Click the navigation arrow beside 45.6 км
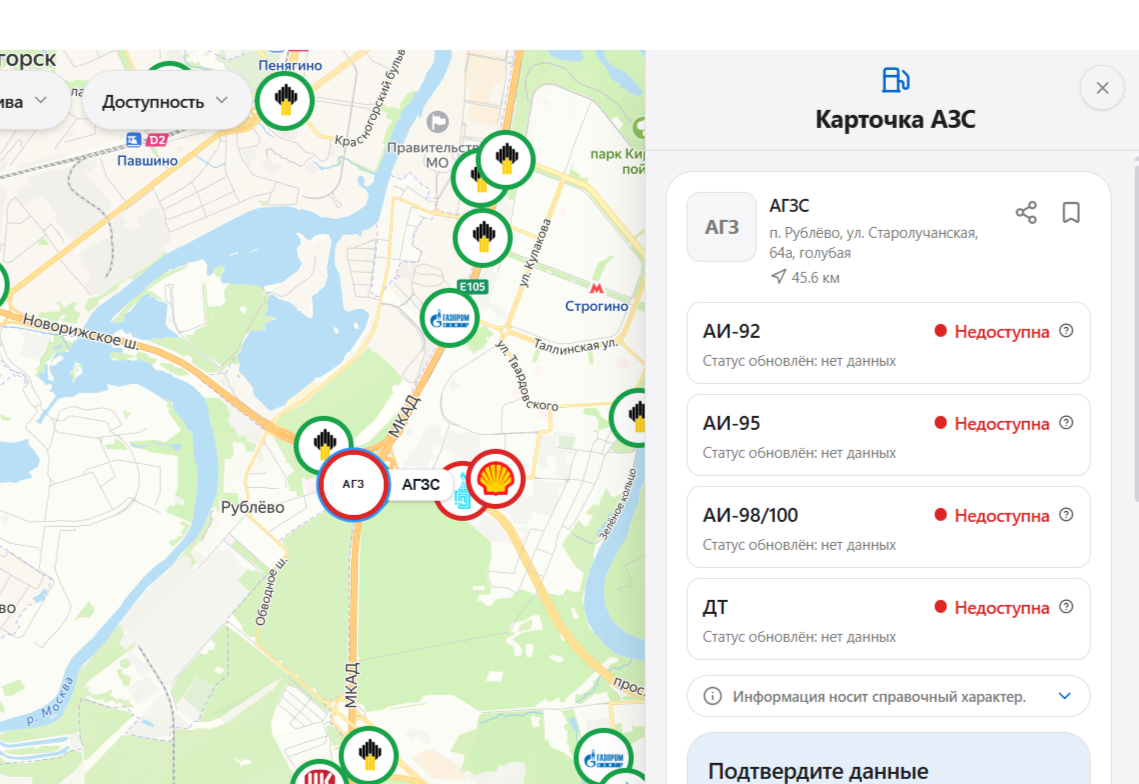1139x784 pixels. point(778,277)
